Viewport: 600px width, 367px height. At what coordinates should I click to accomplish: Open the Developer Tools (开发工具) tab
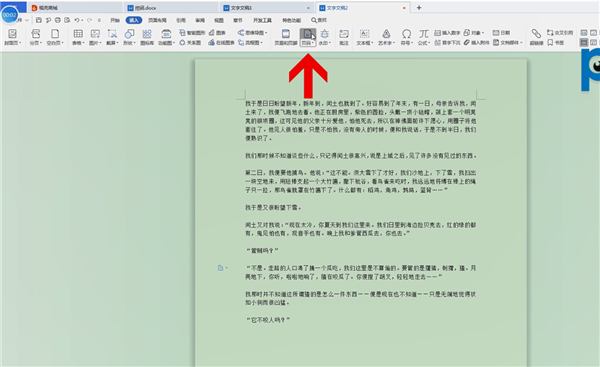pos(262,20)
